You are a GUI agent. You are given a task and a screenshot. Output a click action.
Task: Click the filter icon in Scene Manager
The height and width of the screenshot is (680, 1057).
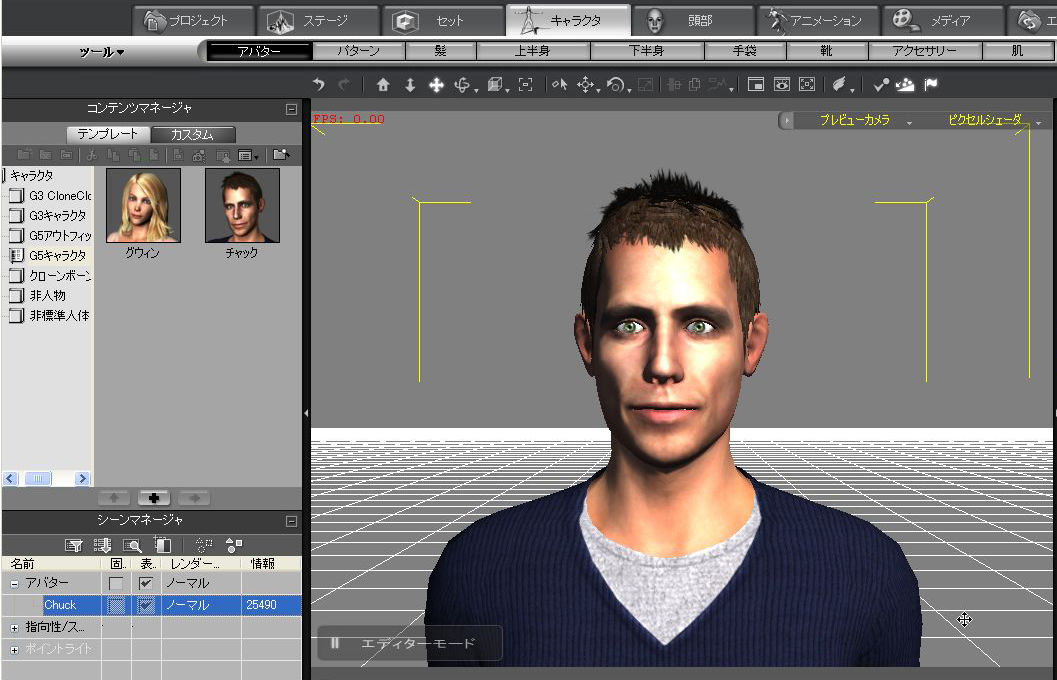pos(73,545)
